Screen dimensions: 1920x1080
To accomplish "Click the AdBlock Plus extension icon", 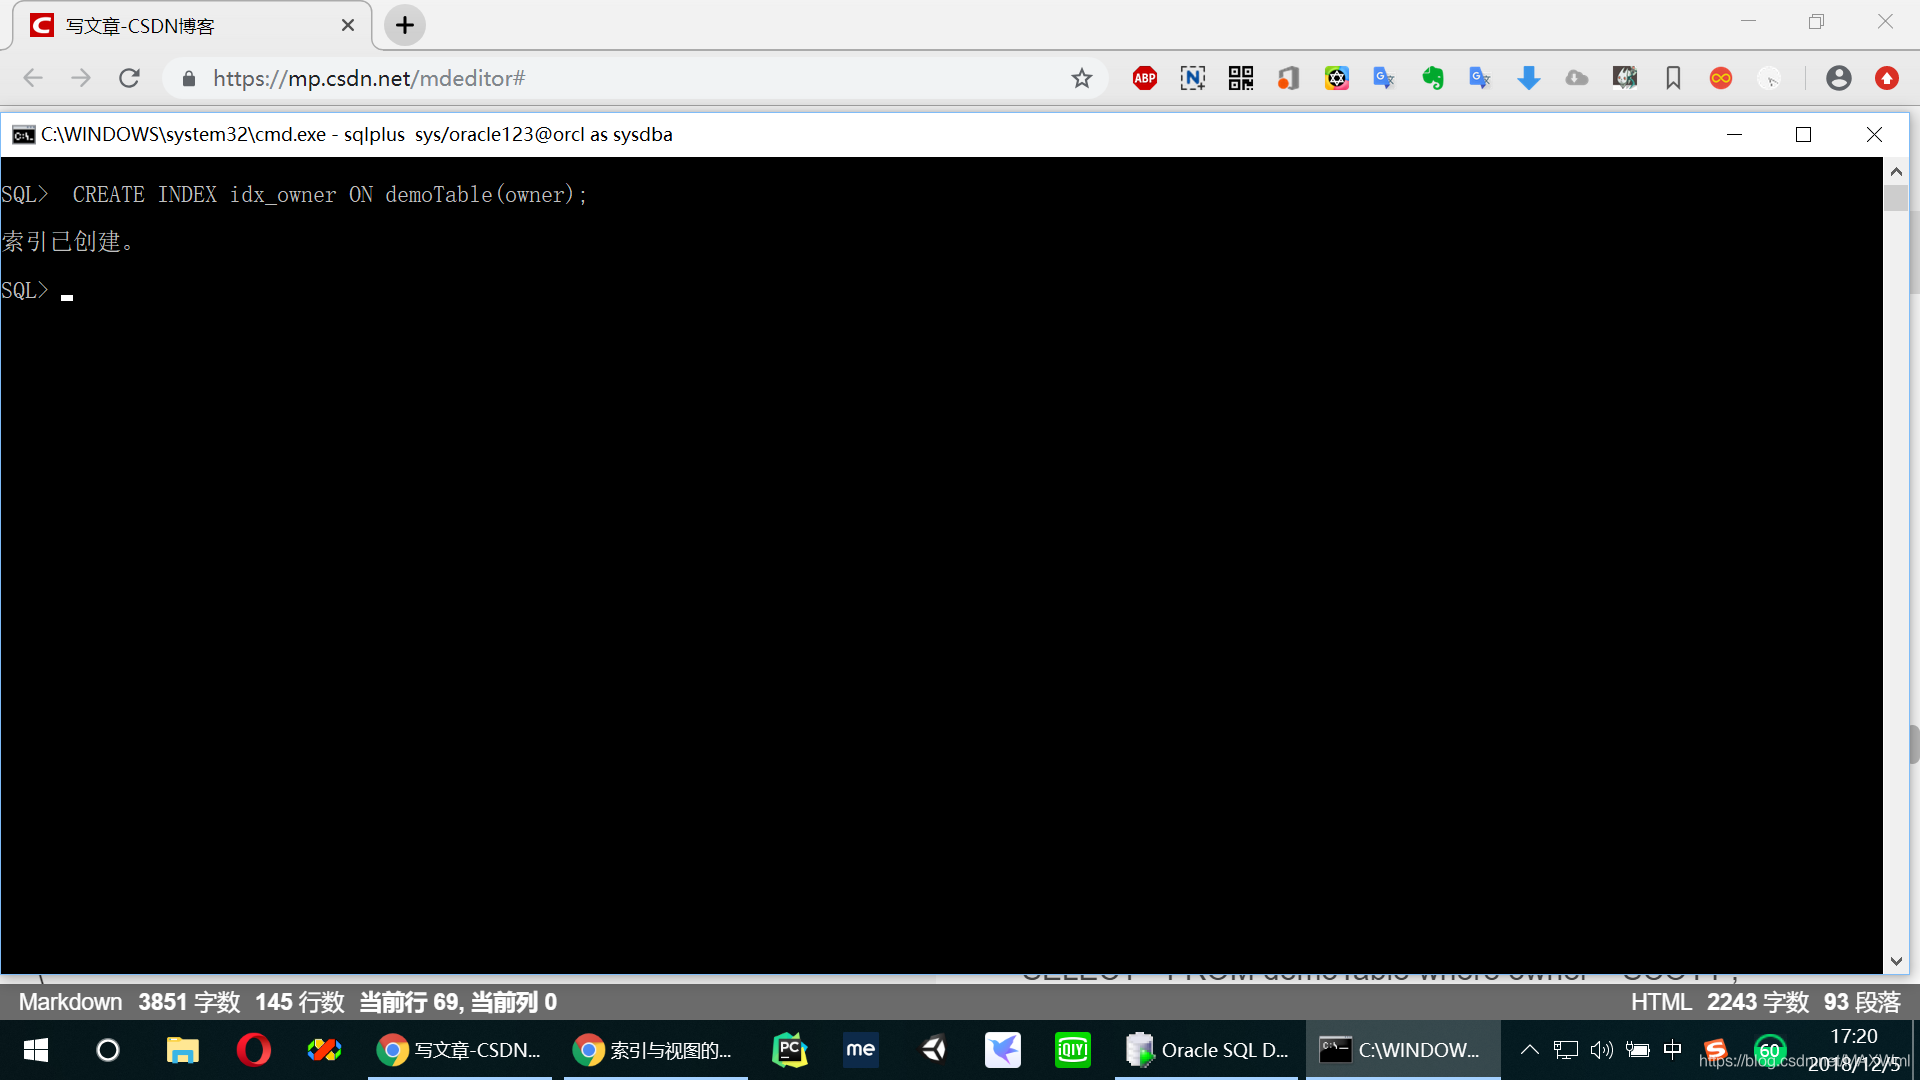I will [1145, 78].
